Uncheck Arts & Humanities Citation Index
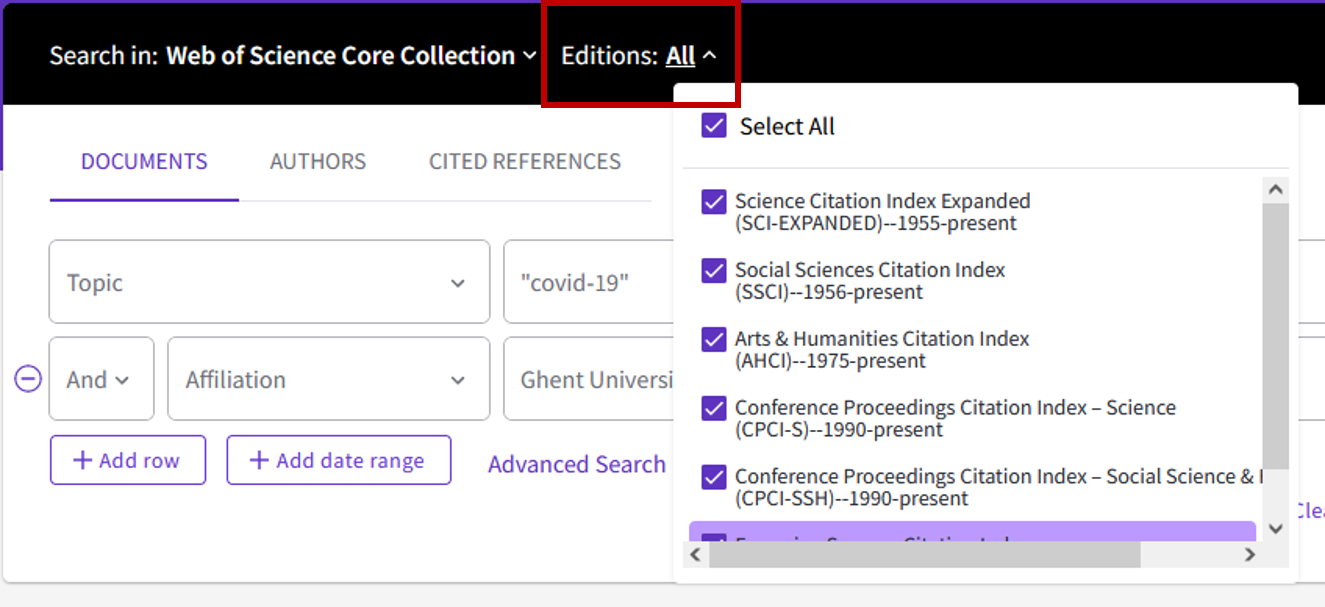The width and height of the screenshot is (1325, 607). pos(714,339)
